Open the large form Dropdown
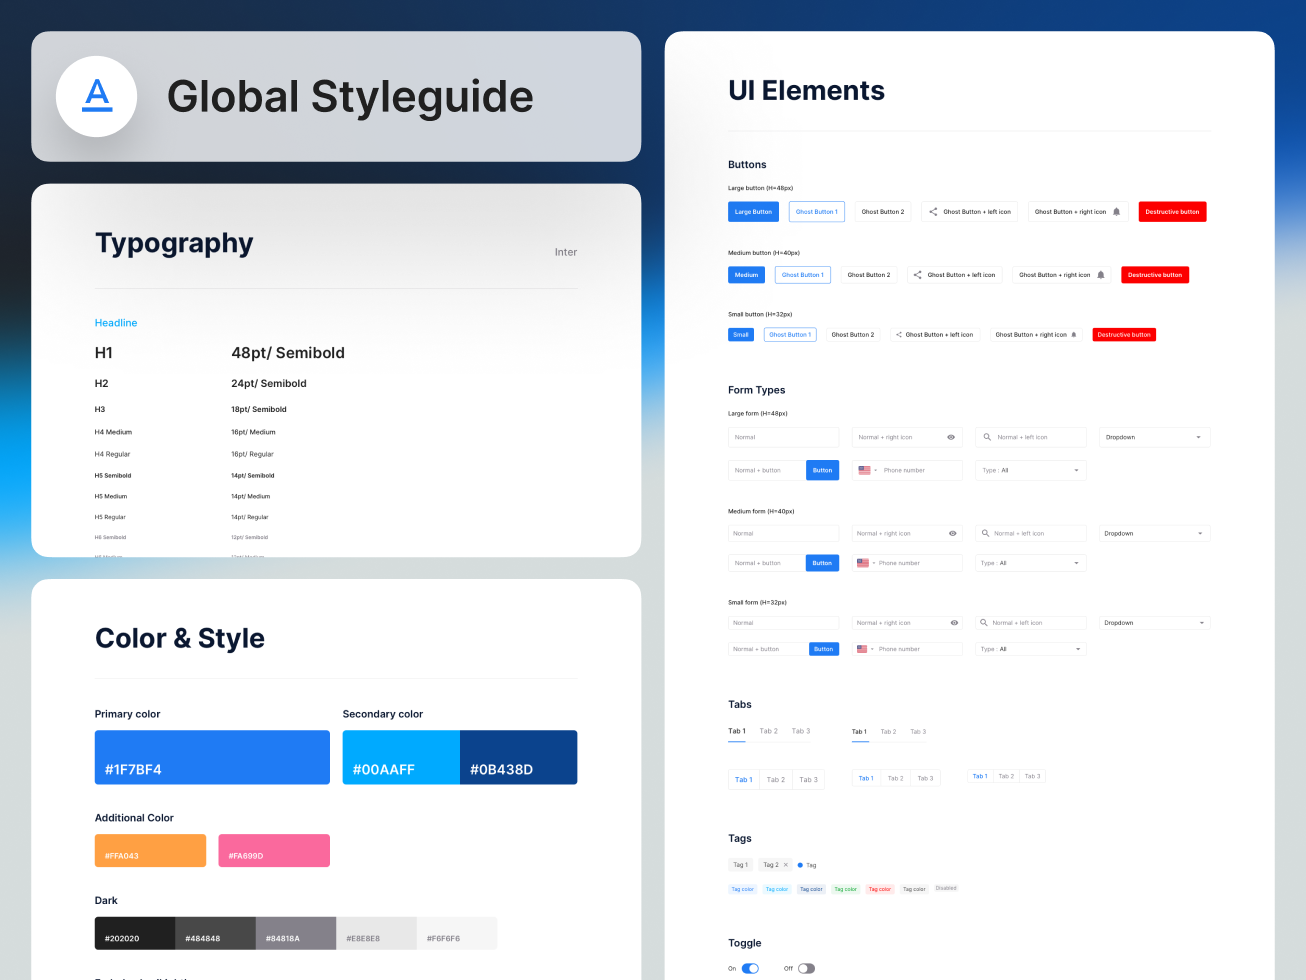 tap(1154, 437)
